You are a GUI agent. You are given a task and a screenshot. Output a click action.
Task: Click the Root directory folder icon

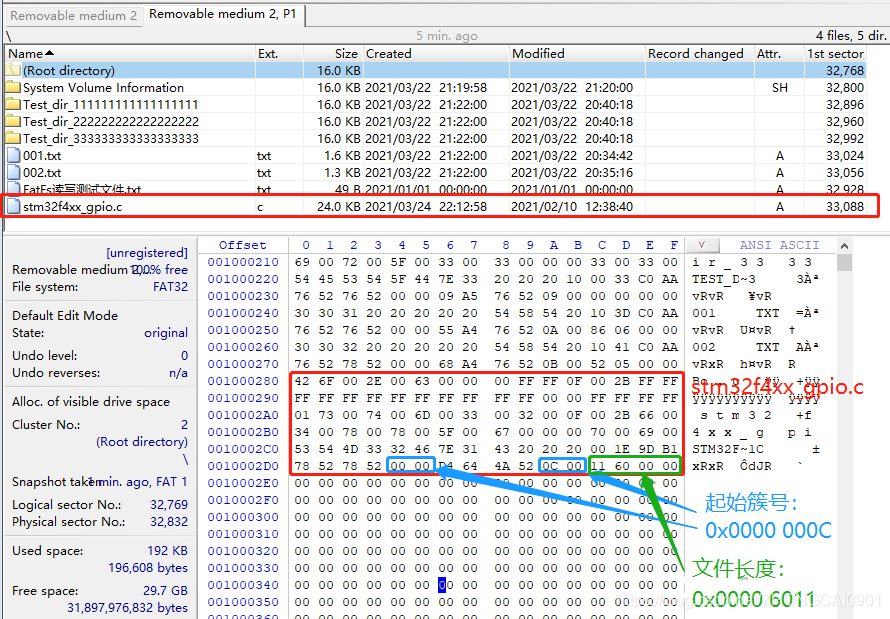point(13,70)
